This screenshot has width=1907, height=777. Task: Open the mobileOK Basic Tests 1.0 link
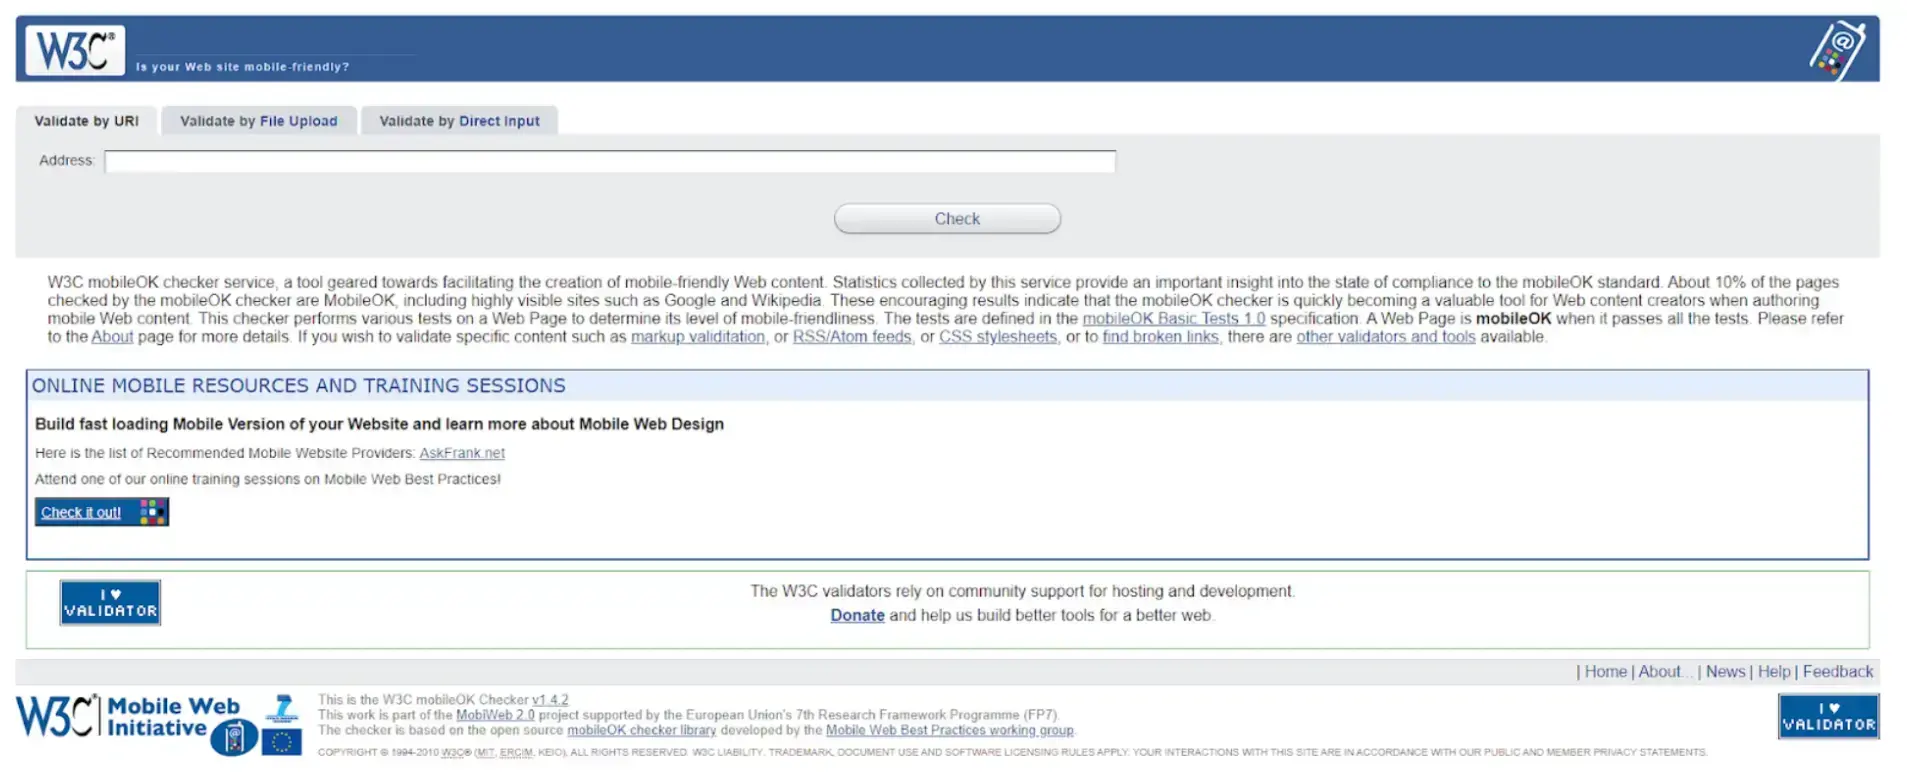tap(1173, 319)
